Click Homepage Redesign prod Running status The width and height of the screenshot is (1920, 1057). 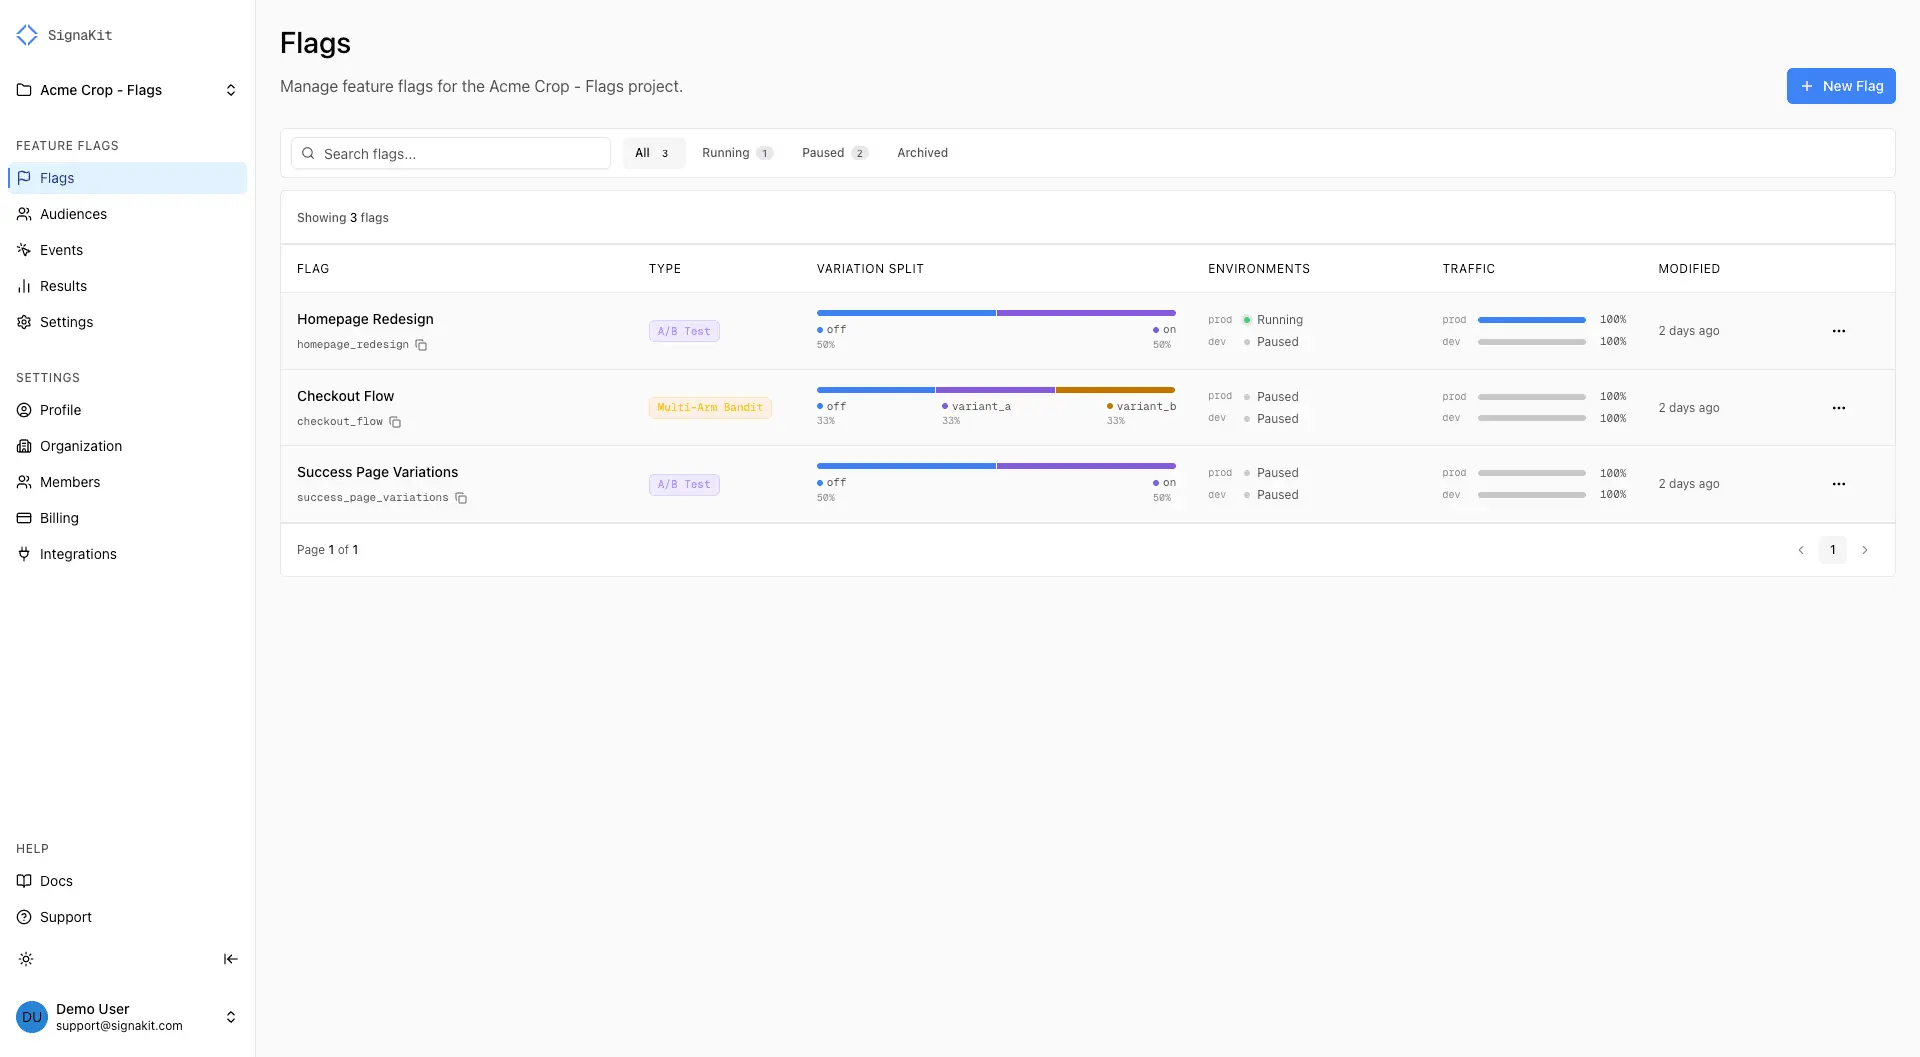1272,320
